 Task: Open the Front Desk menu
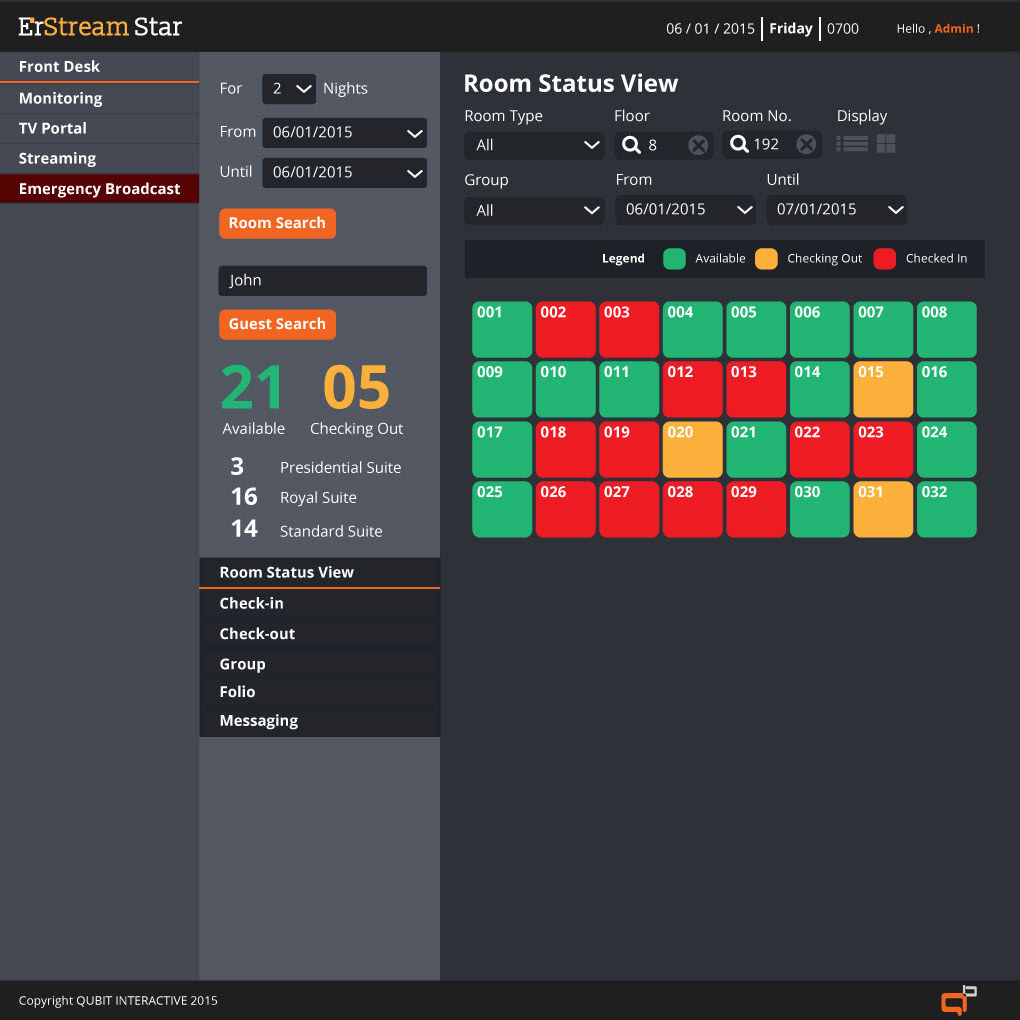point(100,66)
